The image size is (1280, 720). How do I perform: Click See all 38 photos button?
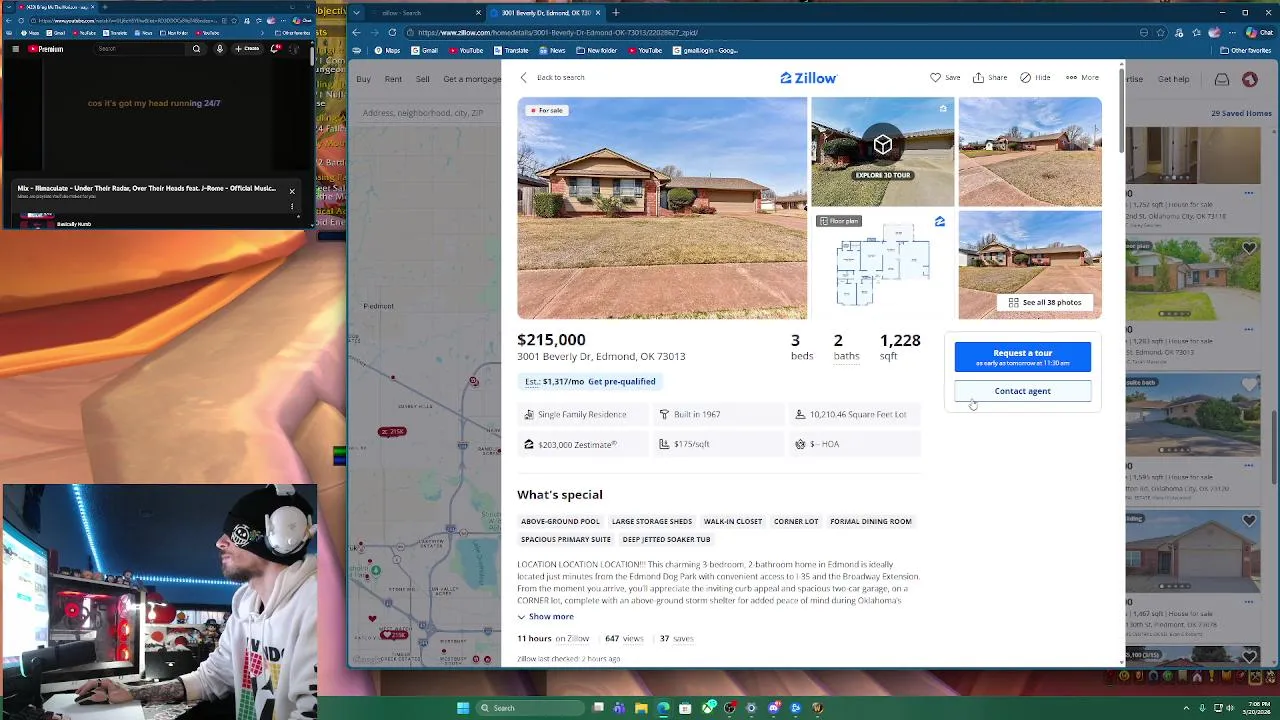pos(1045,302)
